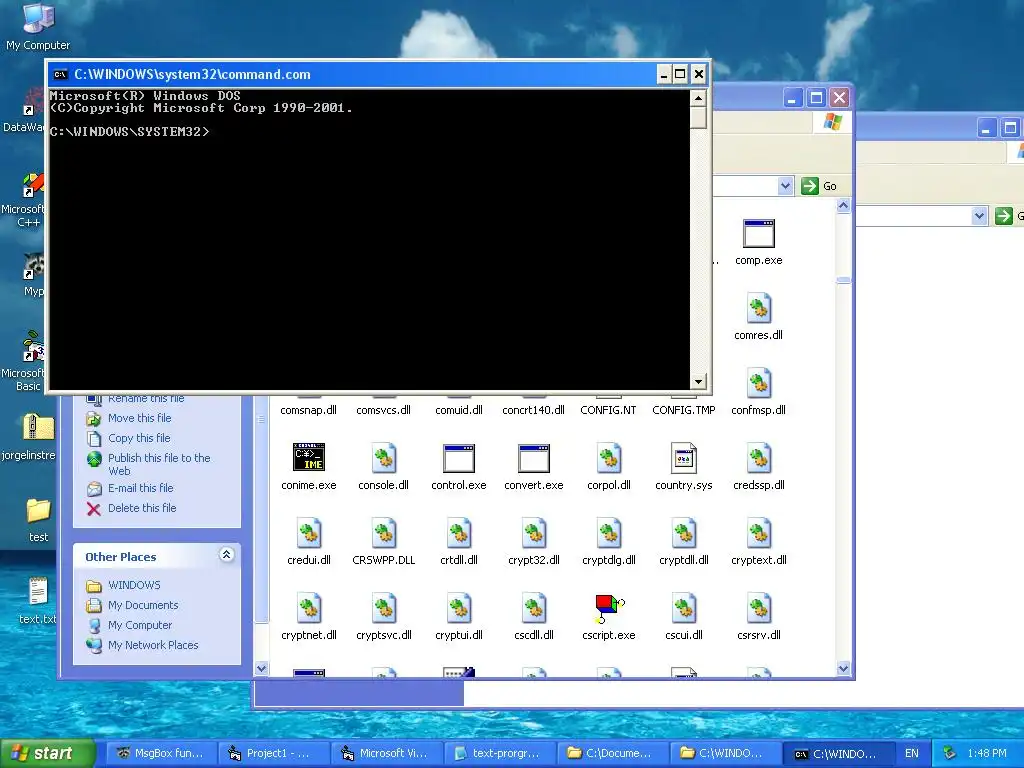Click the EN language indicator
The image size is (1024, 768).
[912, 753]
